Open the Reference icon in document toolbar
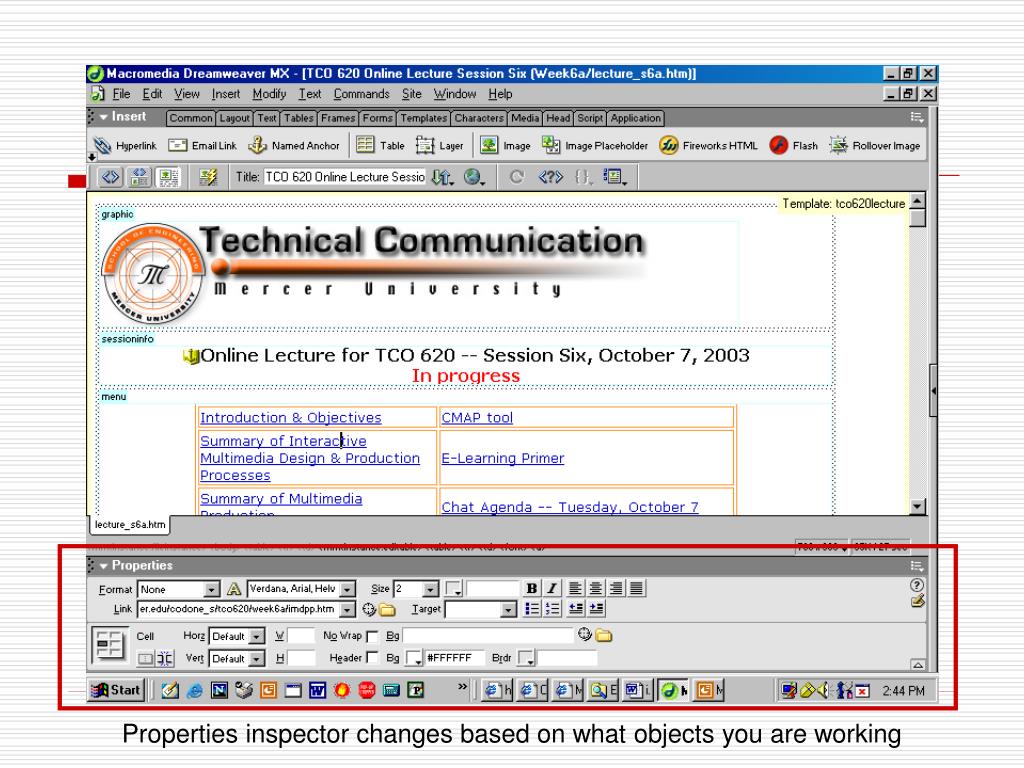This screenshot has width=1024, height=768. point(550,177)
